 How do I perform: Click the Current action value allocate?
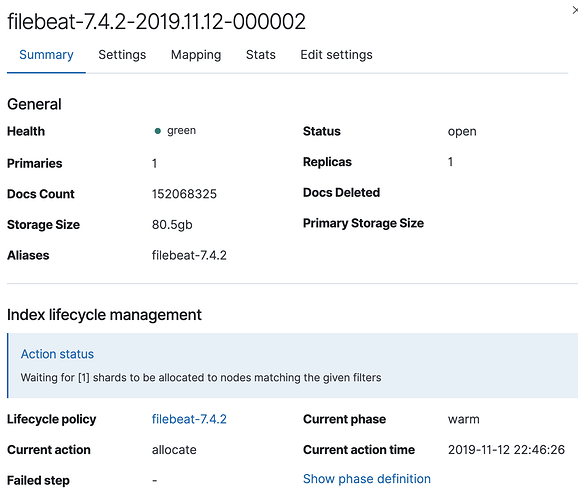174,450
